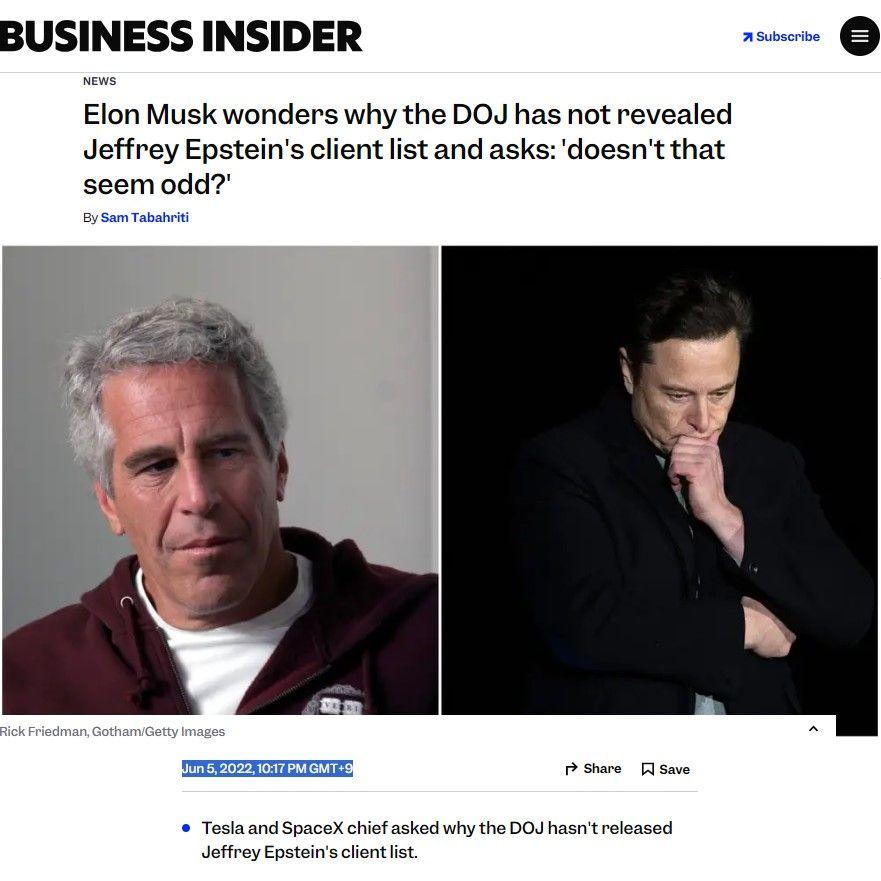Click the Save button label
The width and height of the screenshot is (881, 881).
674,769
